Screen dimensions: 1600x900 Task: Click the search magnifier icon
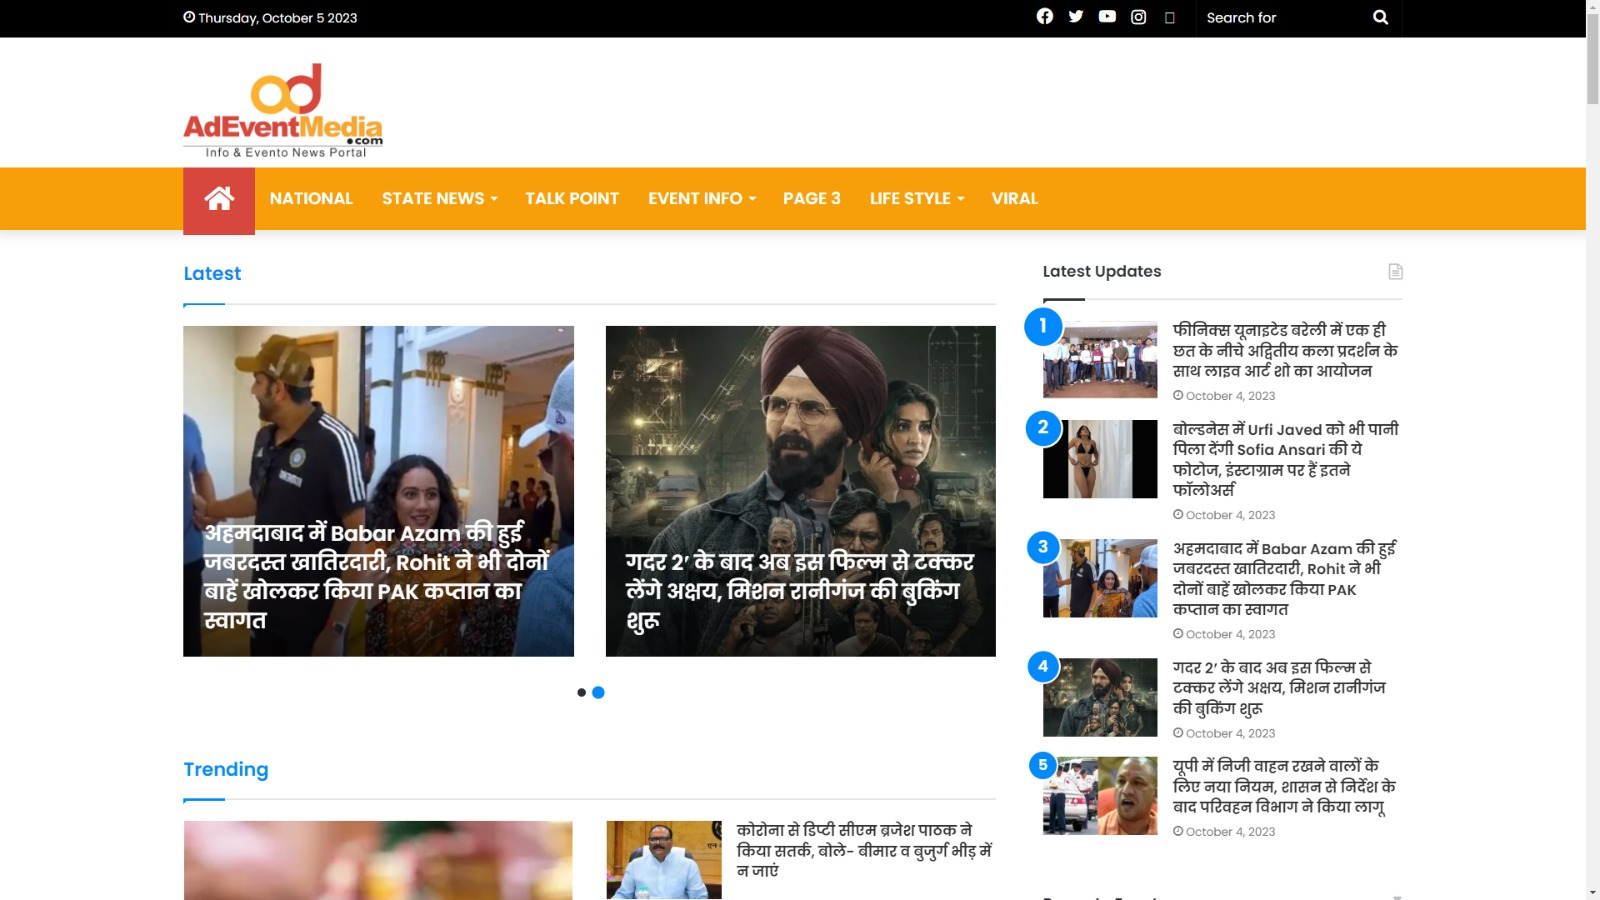click(1380, 17)
